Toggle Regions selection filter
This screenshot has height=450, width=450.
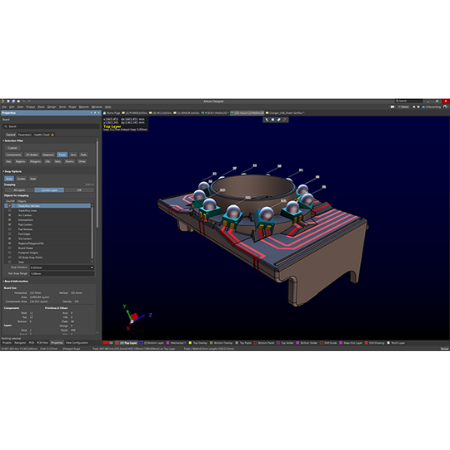click(20, 161)
